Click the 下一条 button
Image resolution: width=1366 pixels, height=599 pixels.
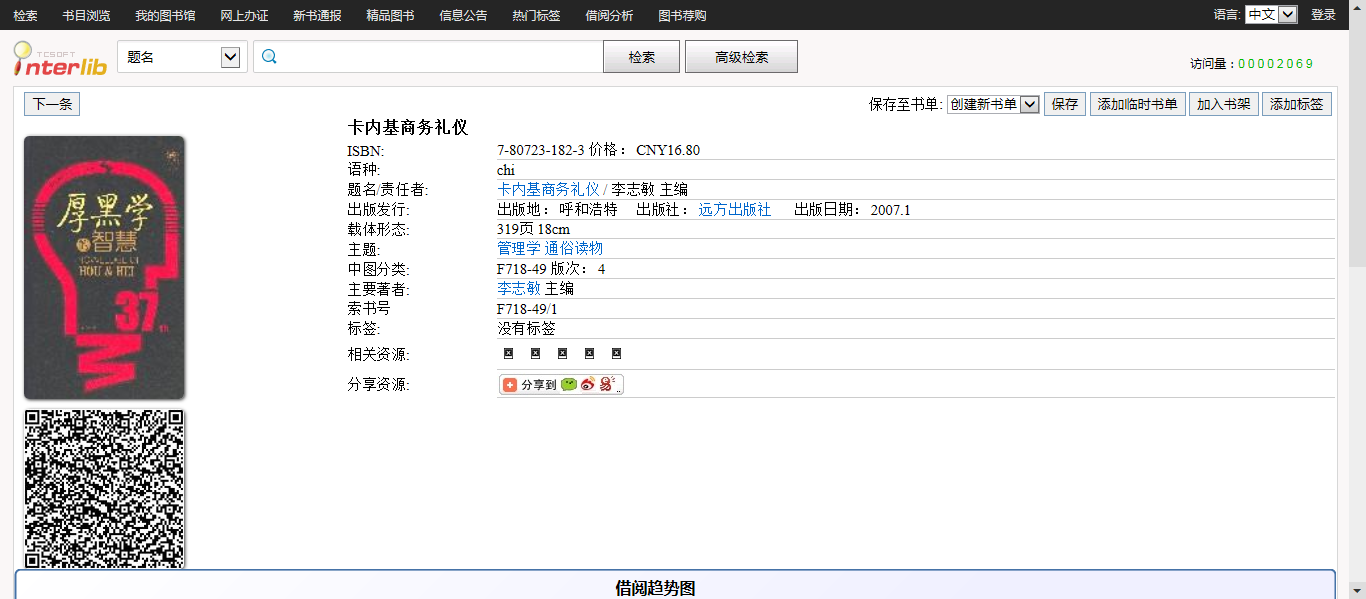tap(52, 104)
